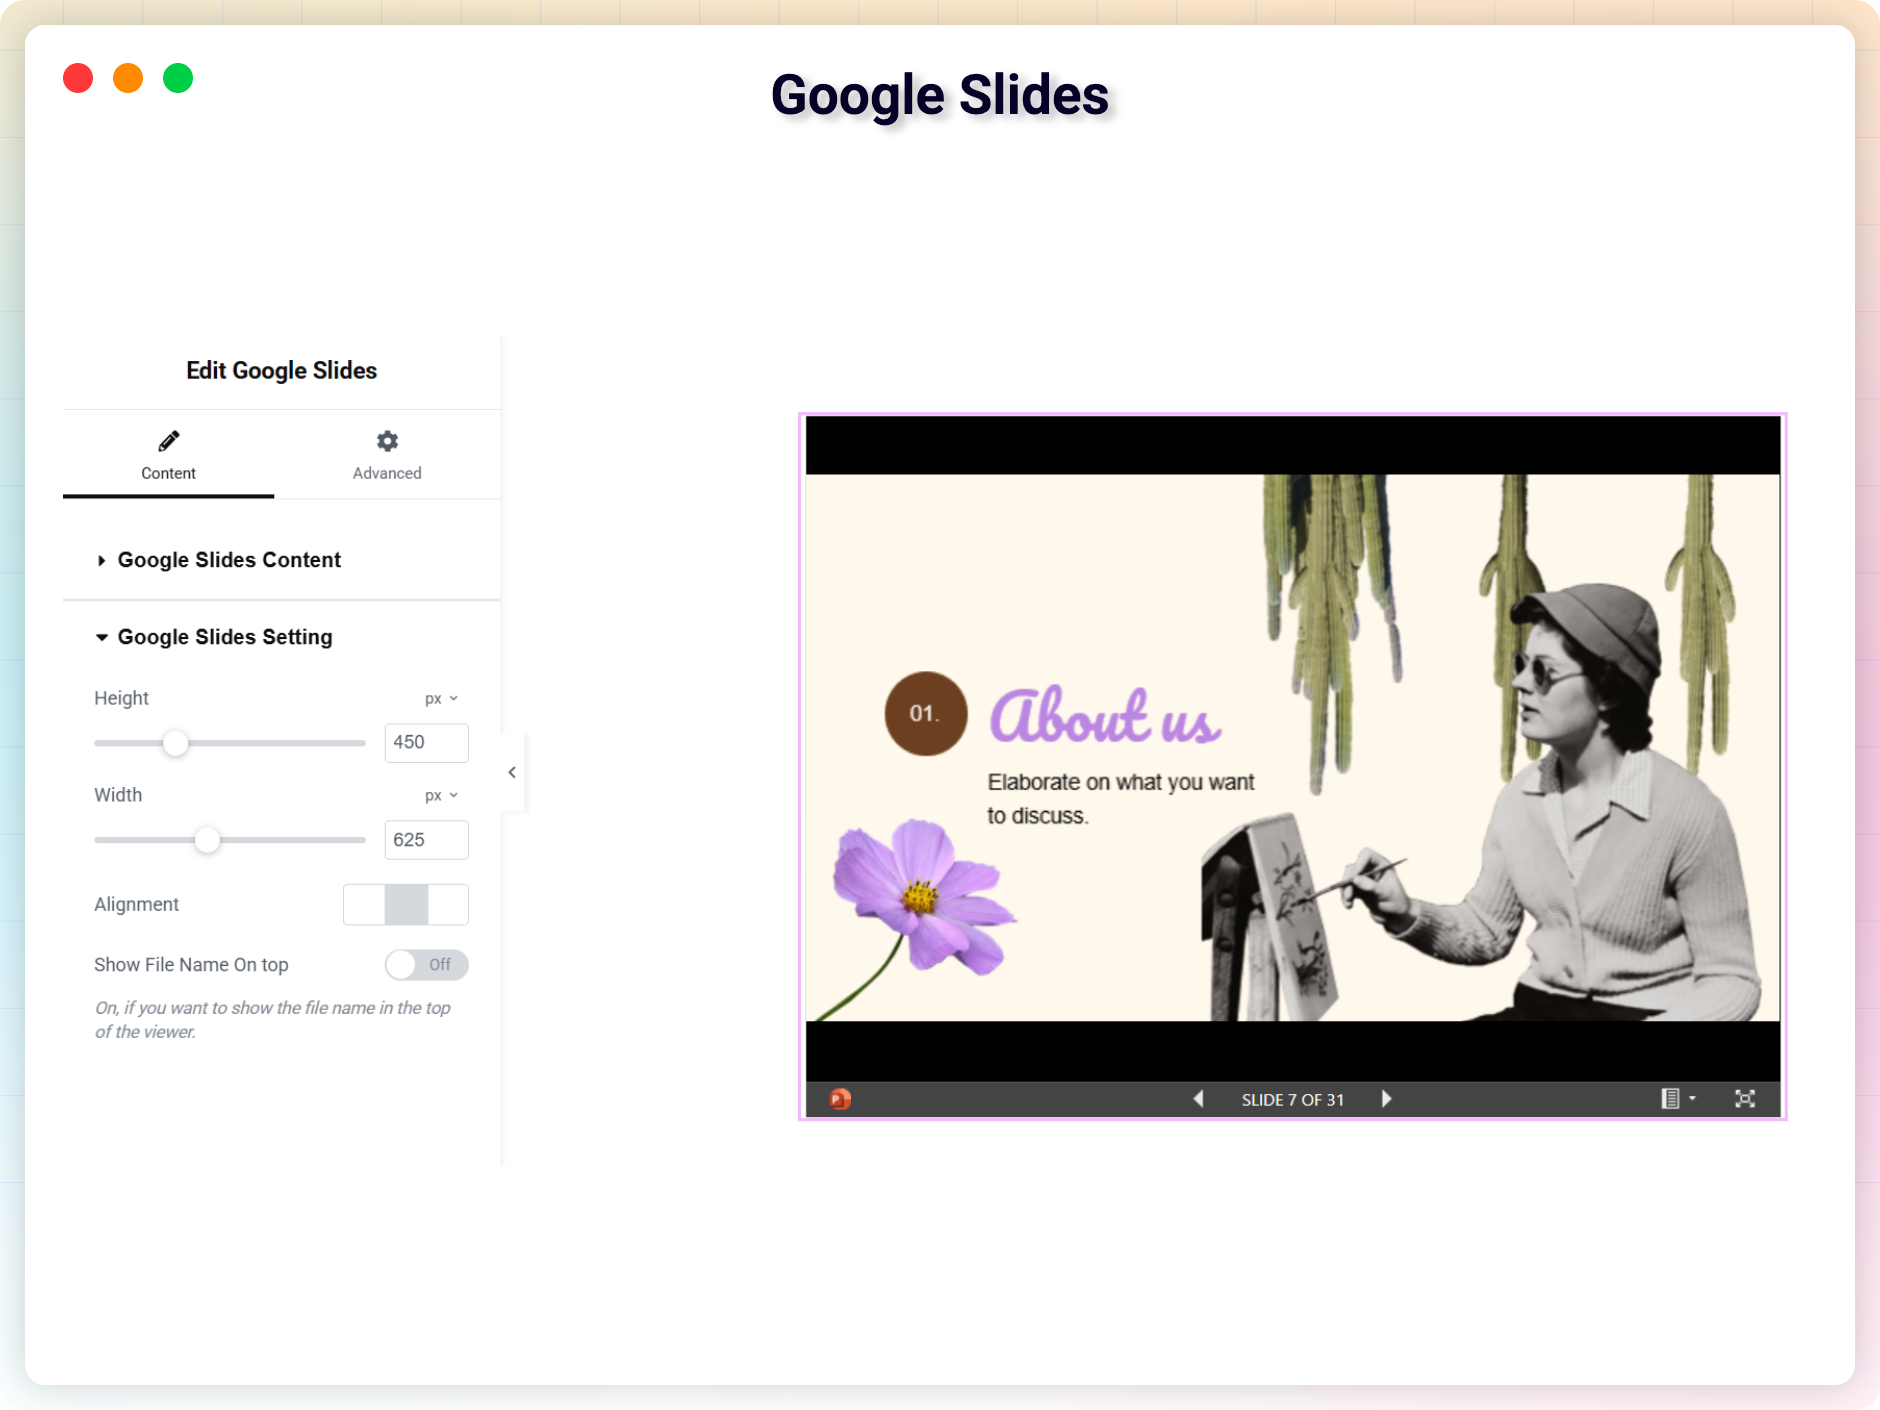Viewport: 1880px width, 1410px height.
Task: Collapse the editor panel with chevron arrow
Action: click(512, 772)
